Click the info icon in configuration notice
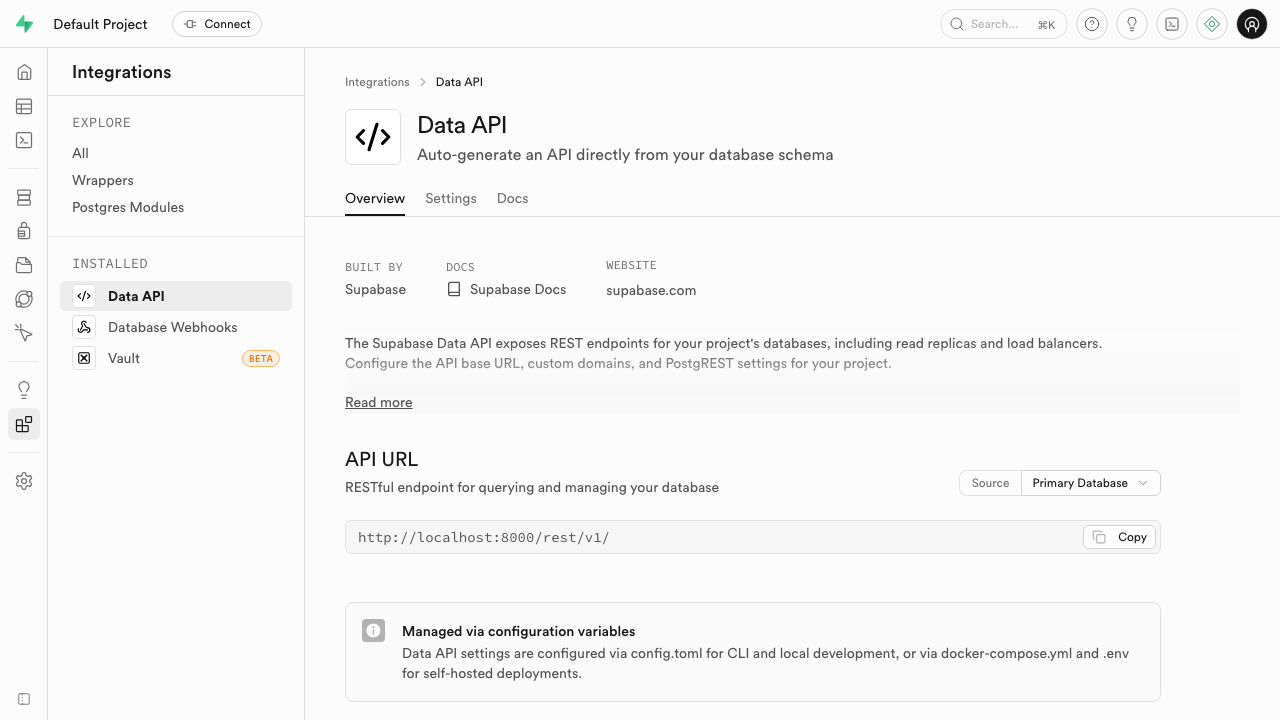This screenshot has width=1280, height=720. click(373, 631)
